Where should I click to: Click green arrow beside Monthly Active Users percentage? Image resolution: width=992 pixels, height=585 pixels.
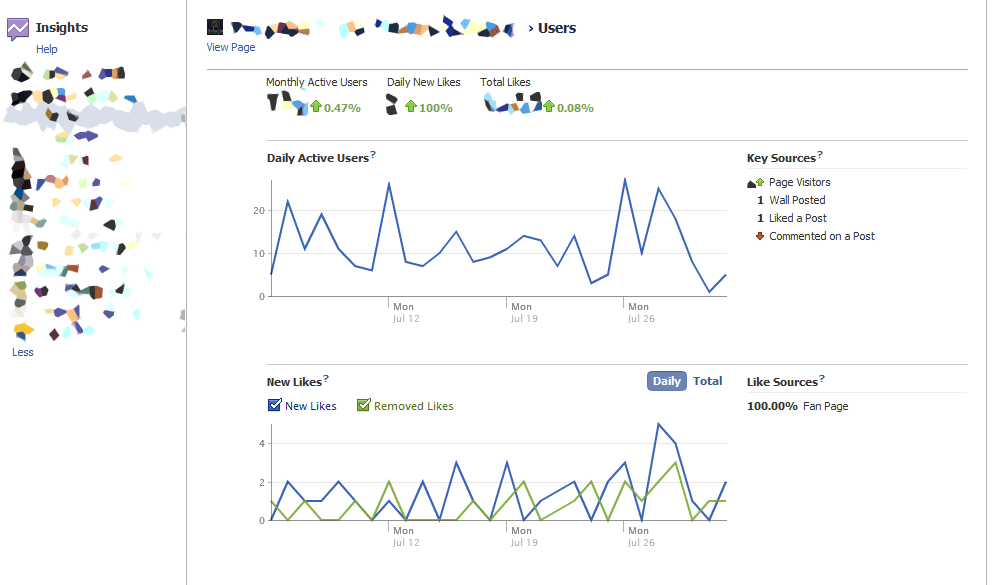tap(316, 106)
